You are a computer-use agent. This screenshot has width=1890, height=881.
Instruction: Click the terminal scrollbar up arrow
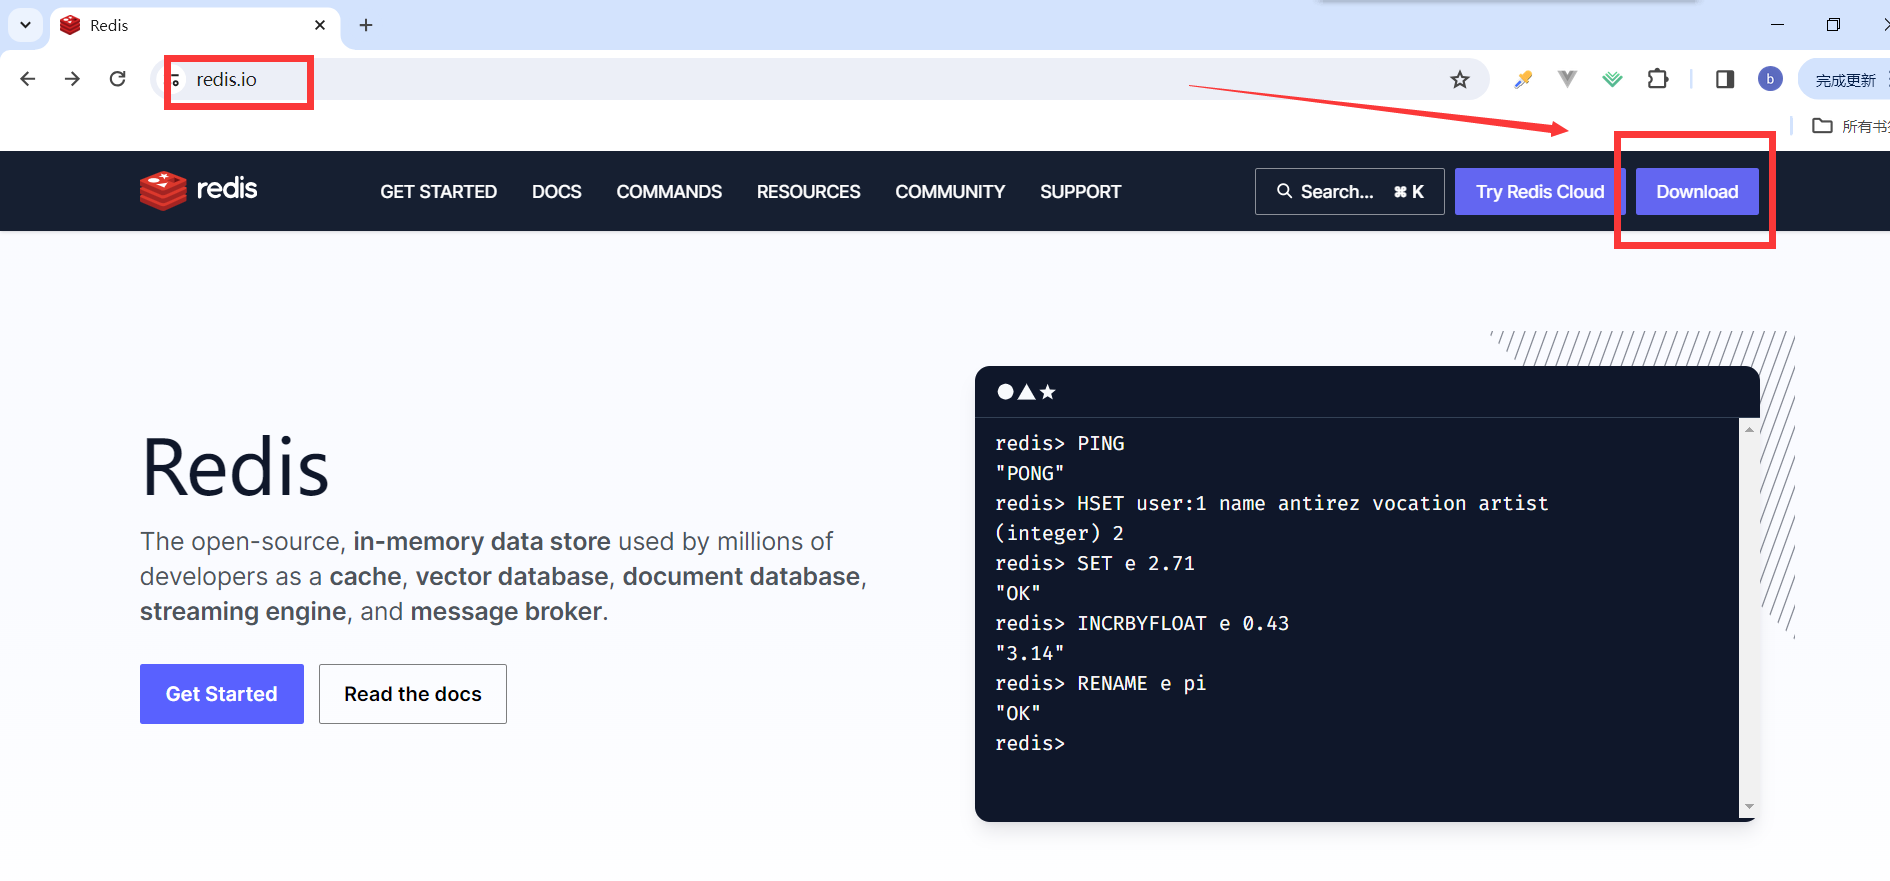coord(1749,430)
